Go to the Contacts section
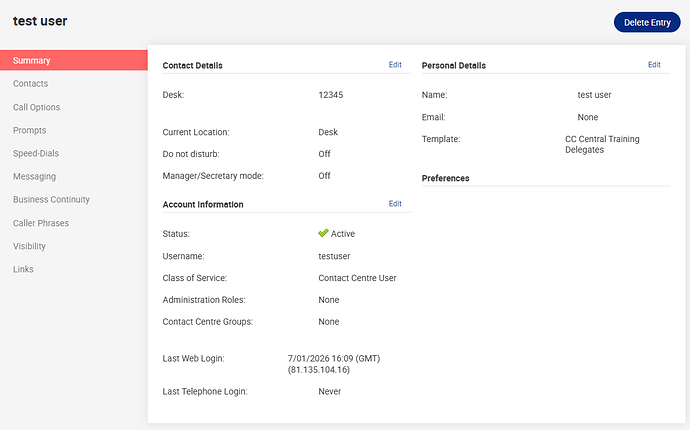Image resolution: width=690 pixels, height=430 pixels. (x=30, y=84)
